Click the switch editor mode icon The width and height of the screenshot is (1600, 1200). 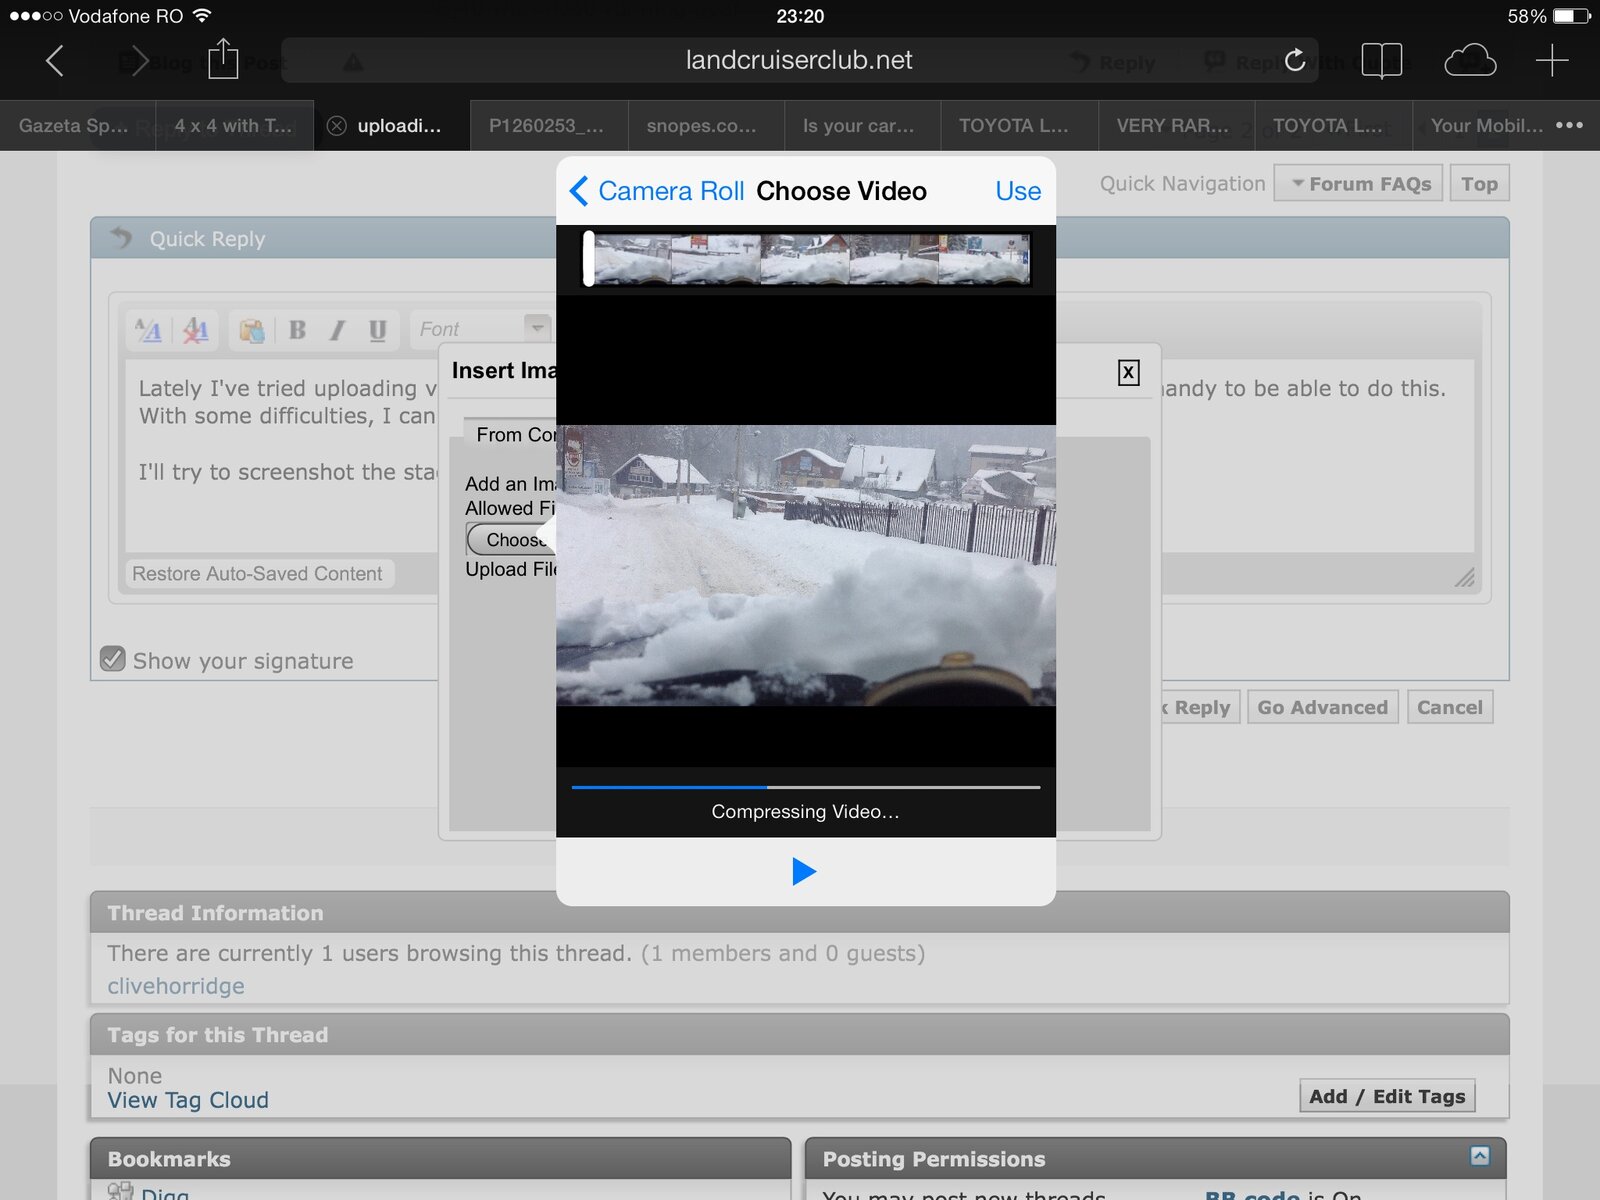tap(149, 330)
